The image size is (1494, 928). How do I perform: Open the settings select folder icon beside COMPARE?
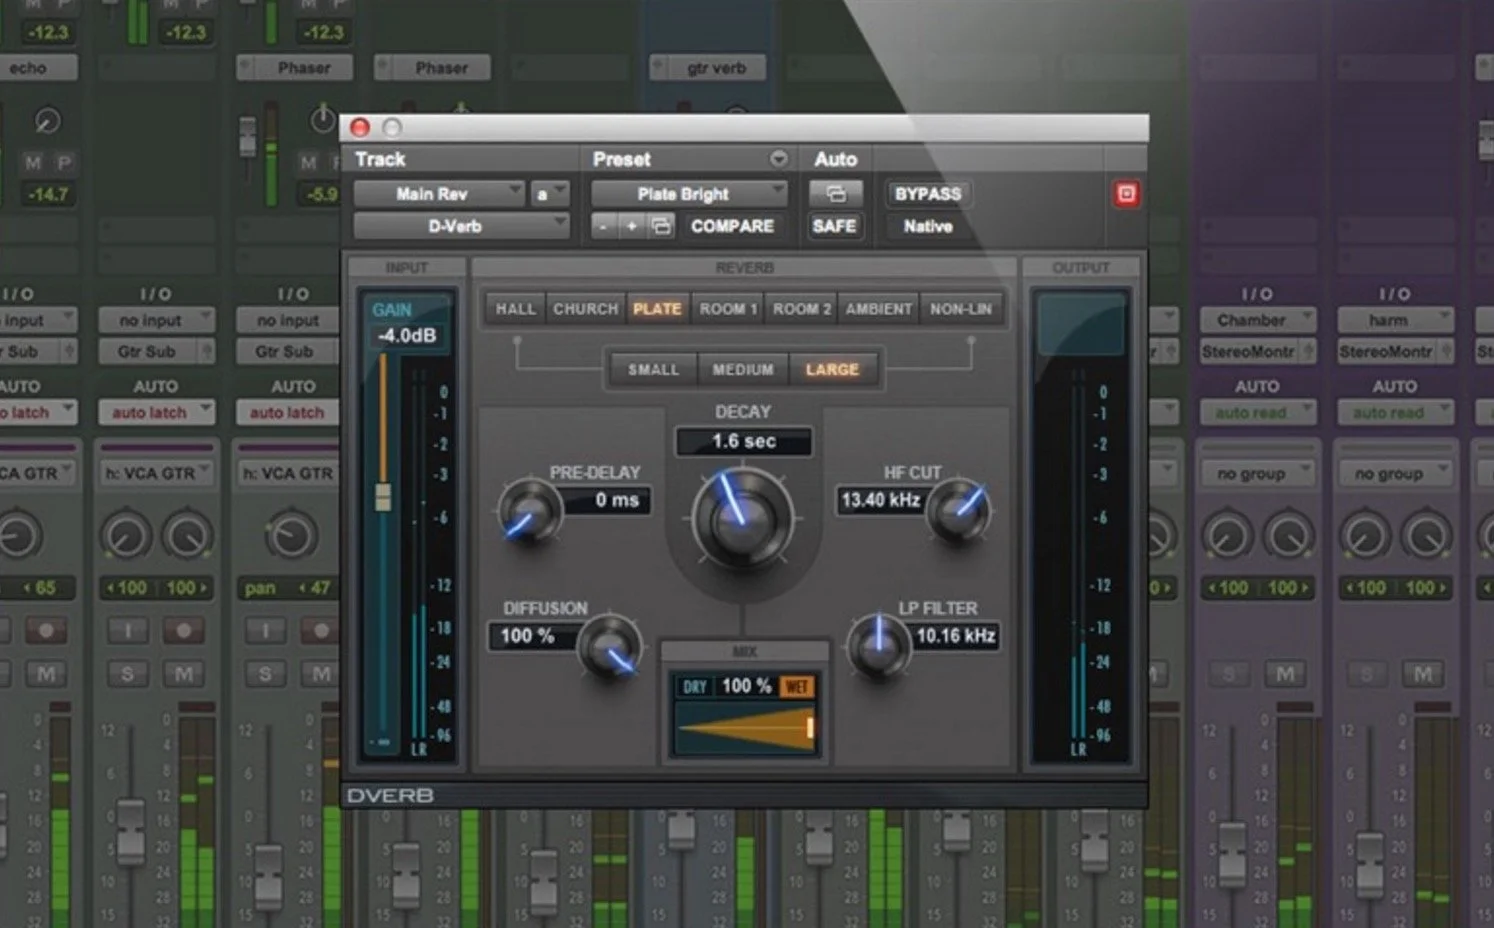click(x=660, y=226)
